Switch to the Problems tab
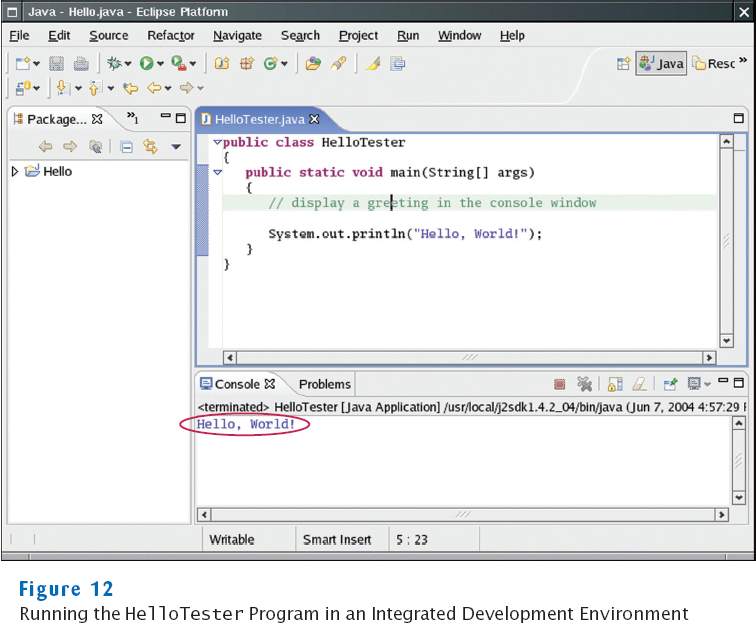This screenshot has width=756, height=626. point(324,384)
